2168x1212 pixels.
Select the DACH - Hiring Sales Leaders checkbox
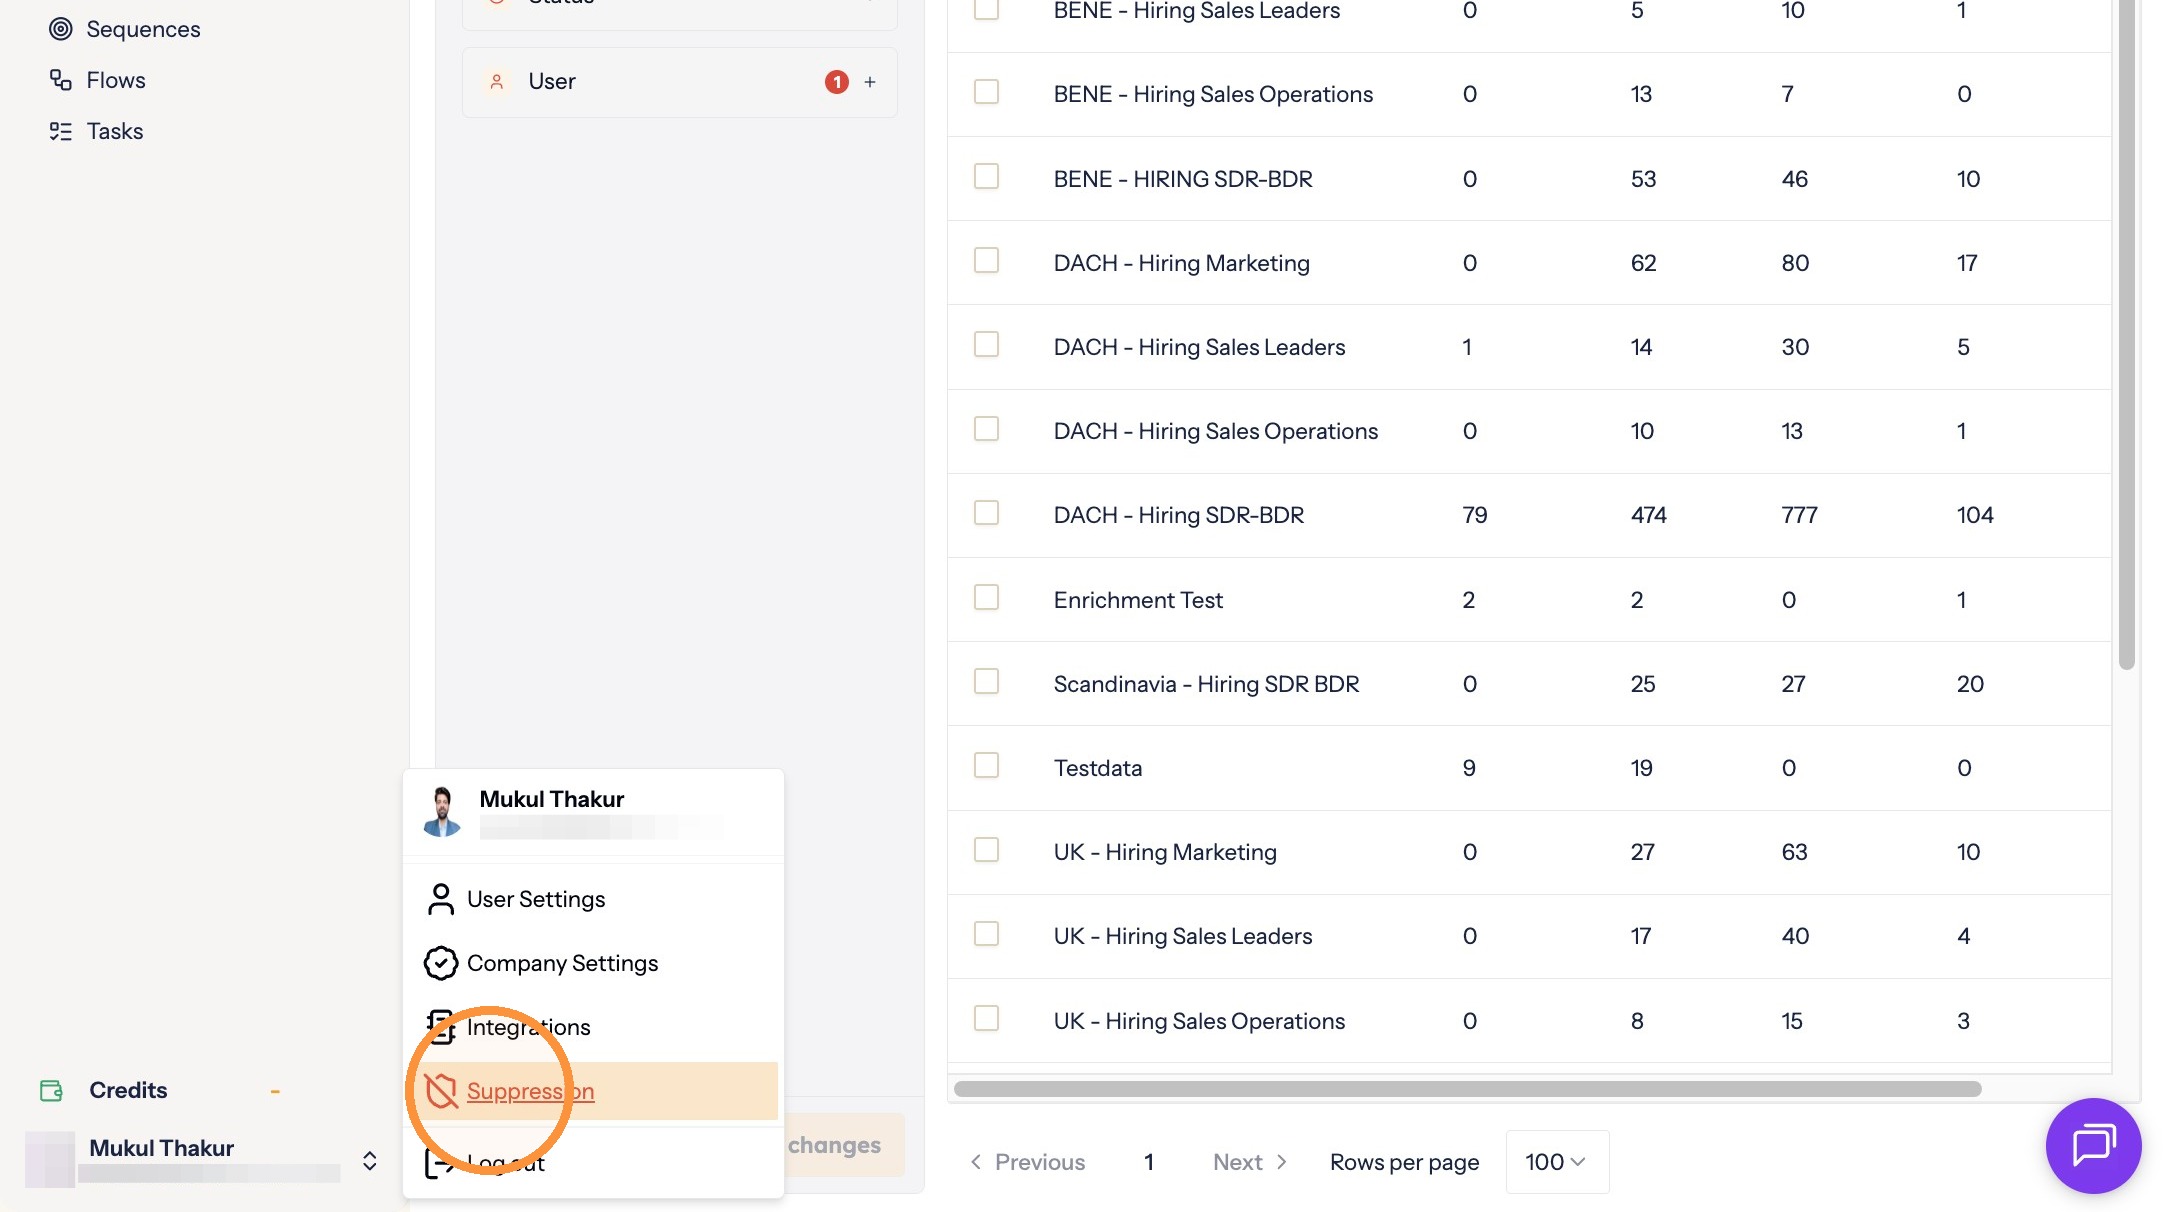tap(987, 344)
